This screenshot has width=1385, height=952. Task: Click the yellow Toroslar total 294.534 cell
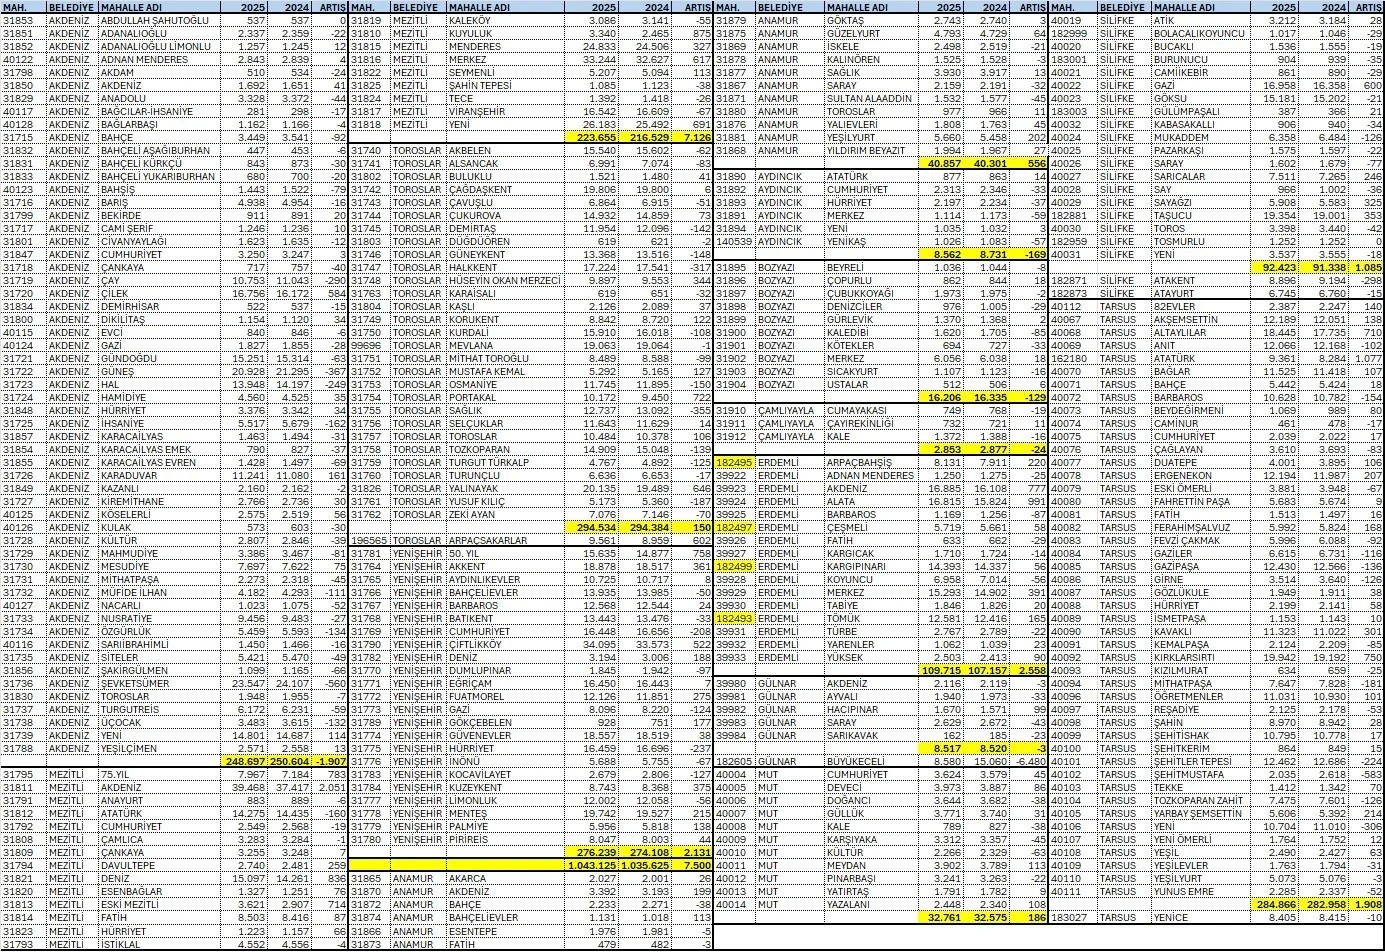591,527
